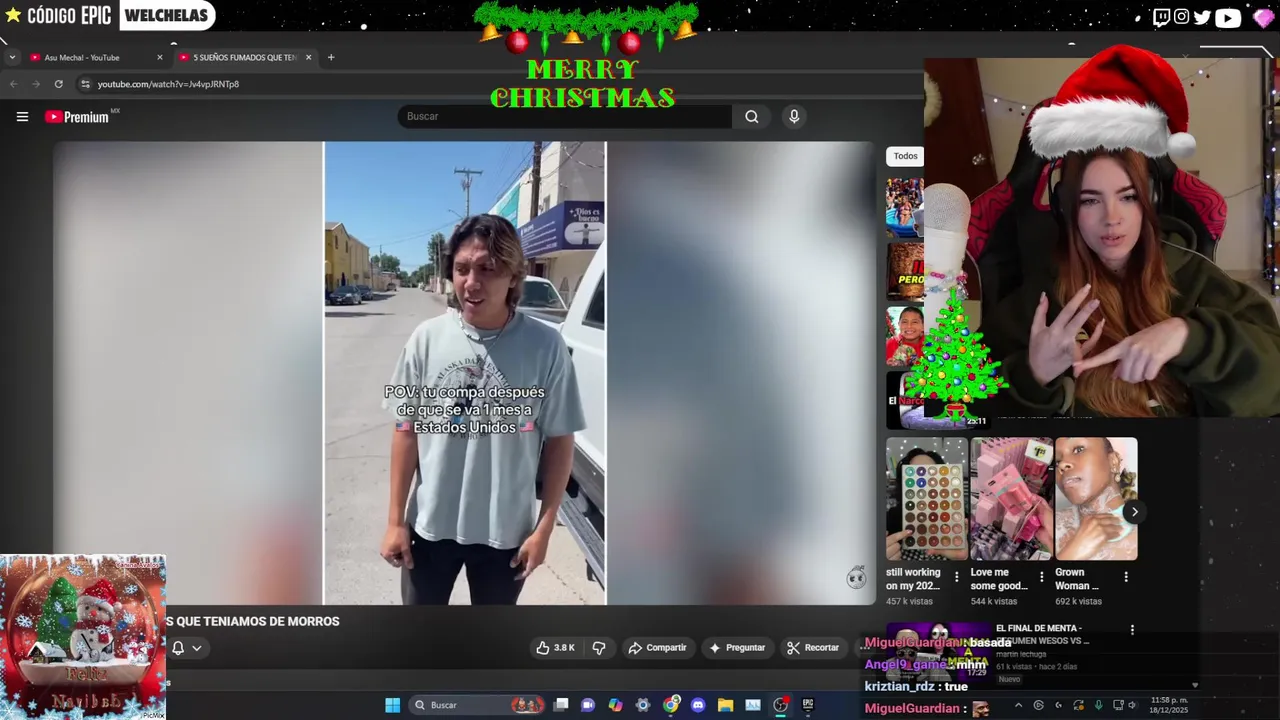Screen dimensions: 1280x720
Task: Open the 'Grown Woman ...' Short thumbnail
Action: [x=1096, y=499]
